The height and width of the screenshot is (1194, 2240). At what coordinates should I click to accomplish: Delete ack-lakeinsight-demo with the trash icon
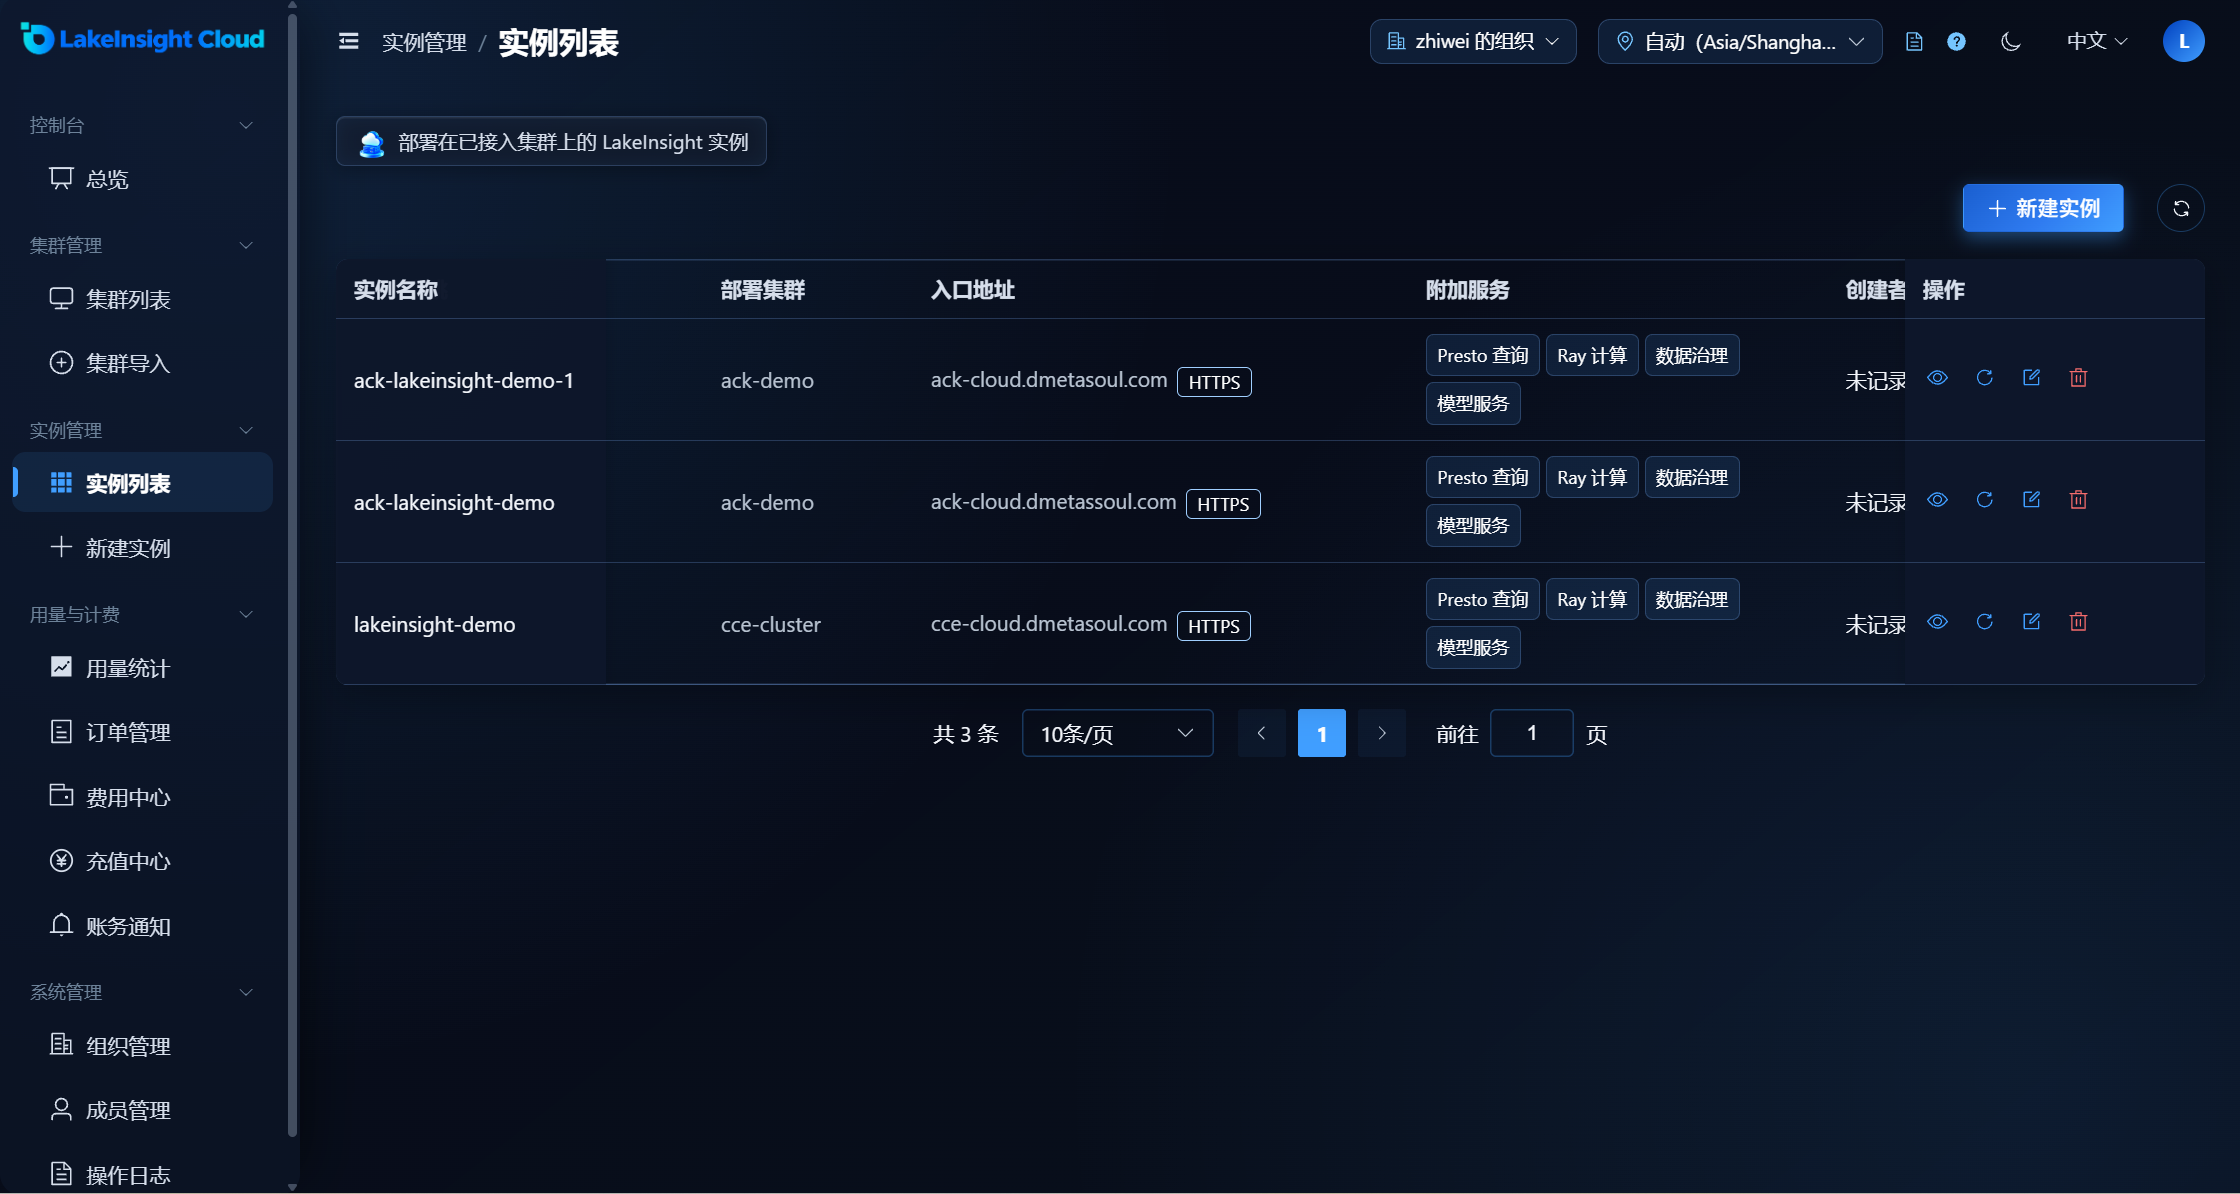[2078, 500]
